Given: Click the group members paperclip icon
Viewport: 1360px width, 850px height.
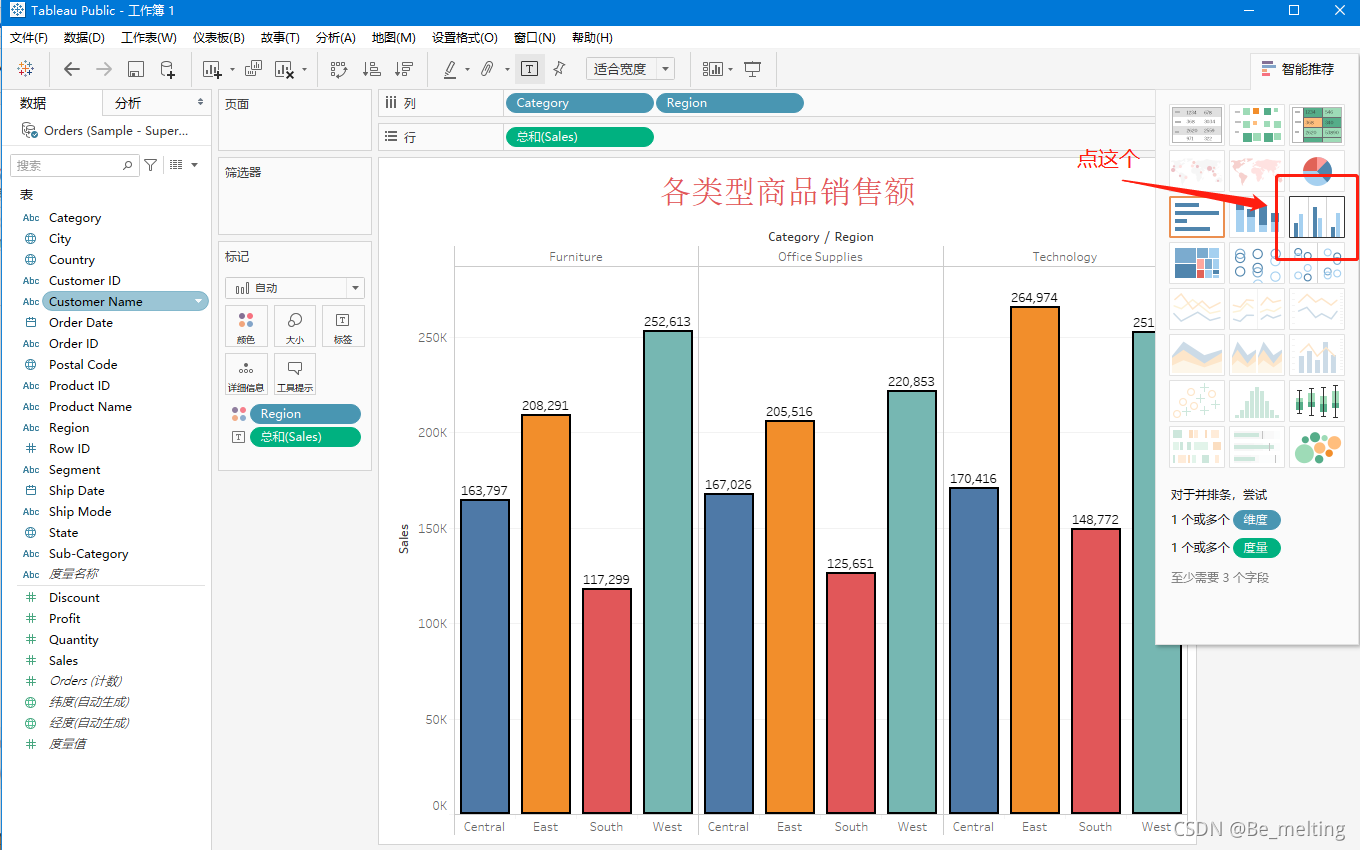Looking at the screenshot, I should pos(487,69).
